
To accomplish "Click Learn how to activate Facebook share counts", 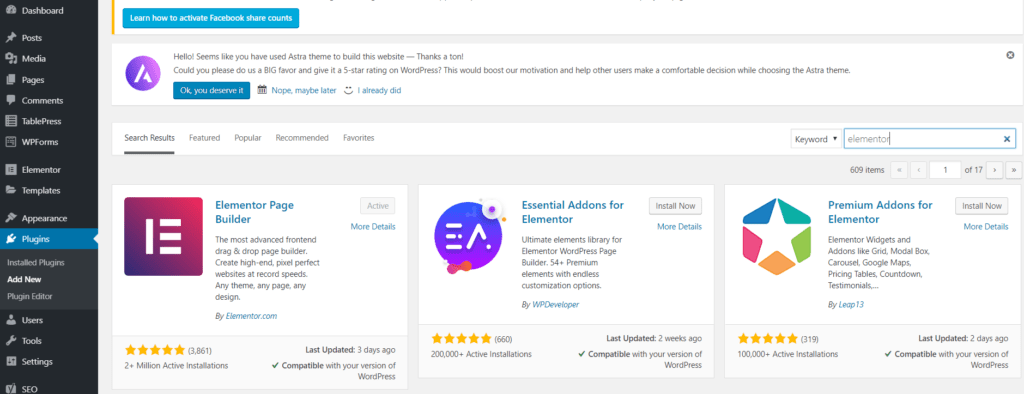I will [211, 18].
